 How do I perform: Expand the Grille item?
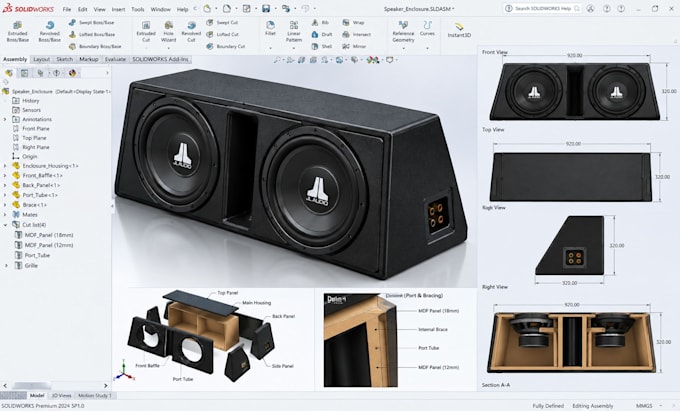(x=6, y=265)
